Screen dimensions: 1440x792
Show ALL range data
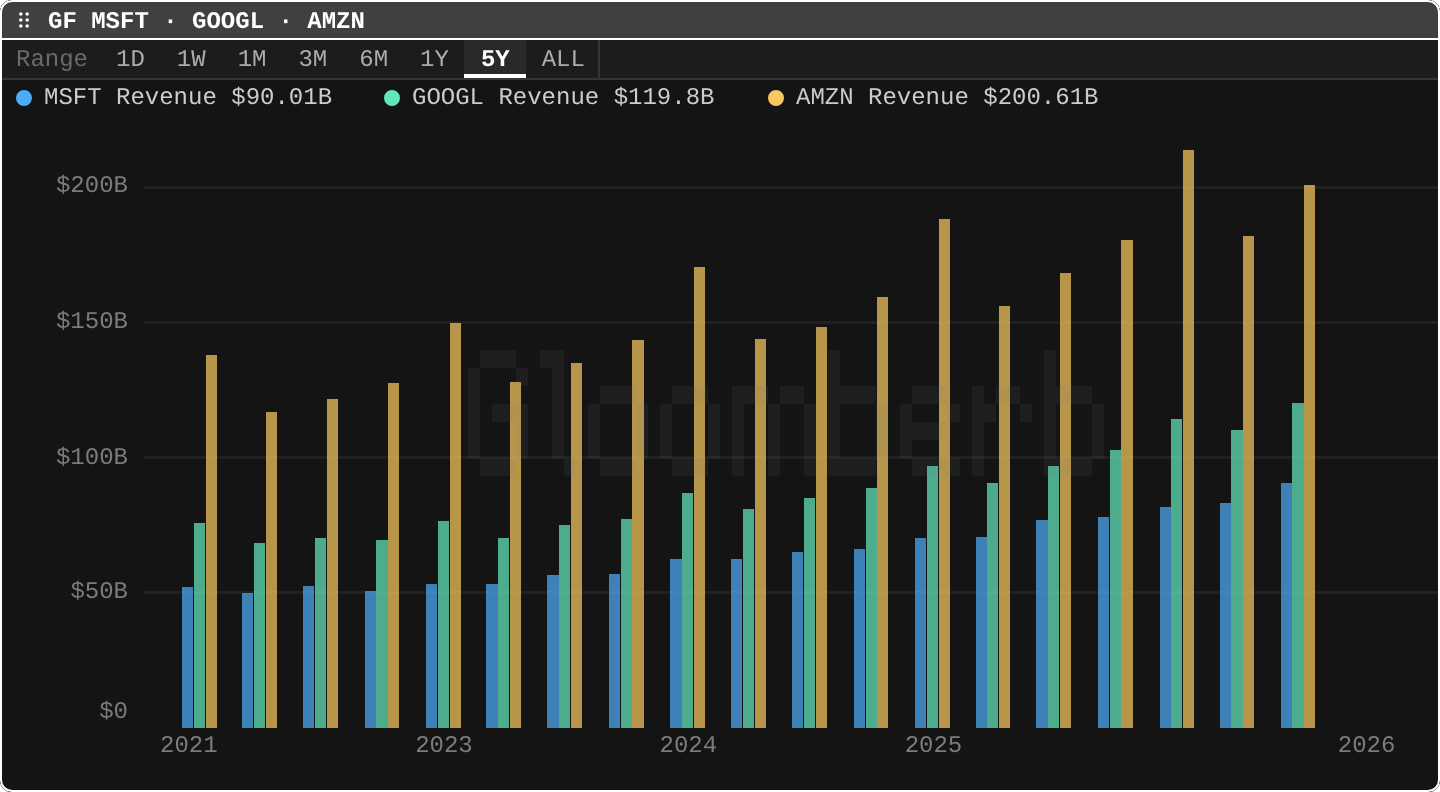(x=563, y=59)
